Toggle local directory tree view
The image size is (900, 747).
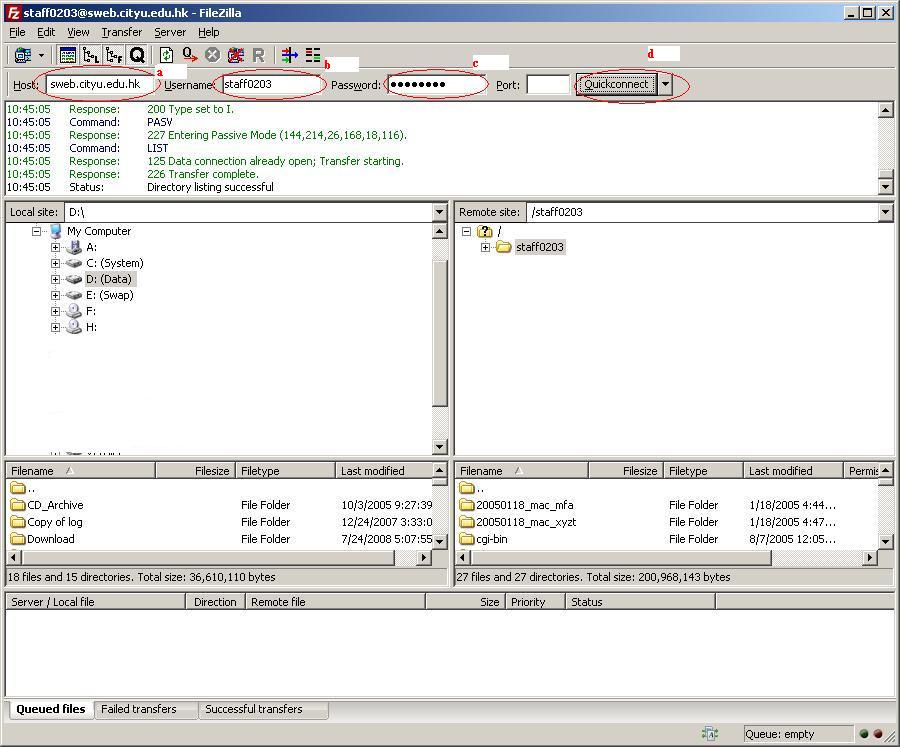91,56
